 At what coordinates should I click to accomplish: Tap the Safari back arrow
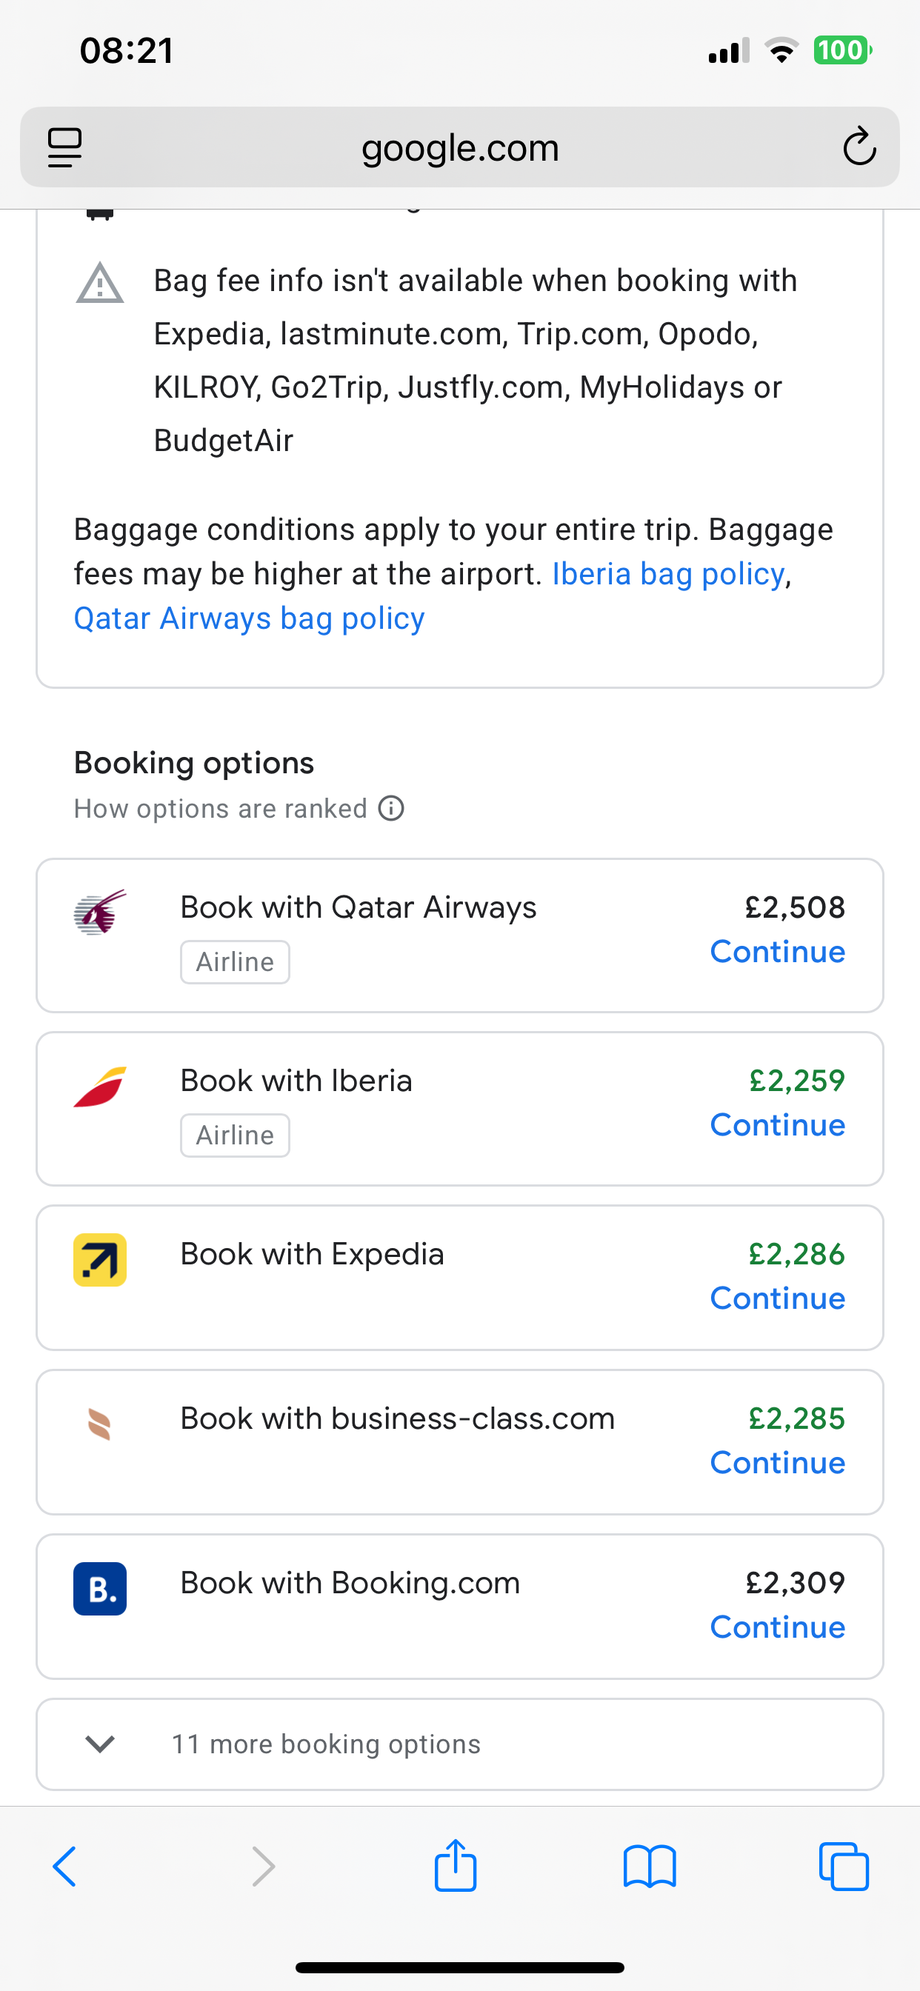64,1866
